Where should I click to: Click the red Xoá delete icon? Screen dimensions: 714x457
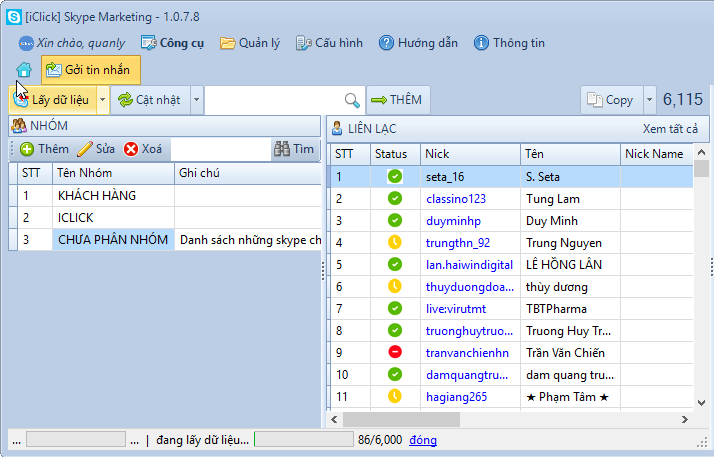(131, 149)
